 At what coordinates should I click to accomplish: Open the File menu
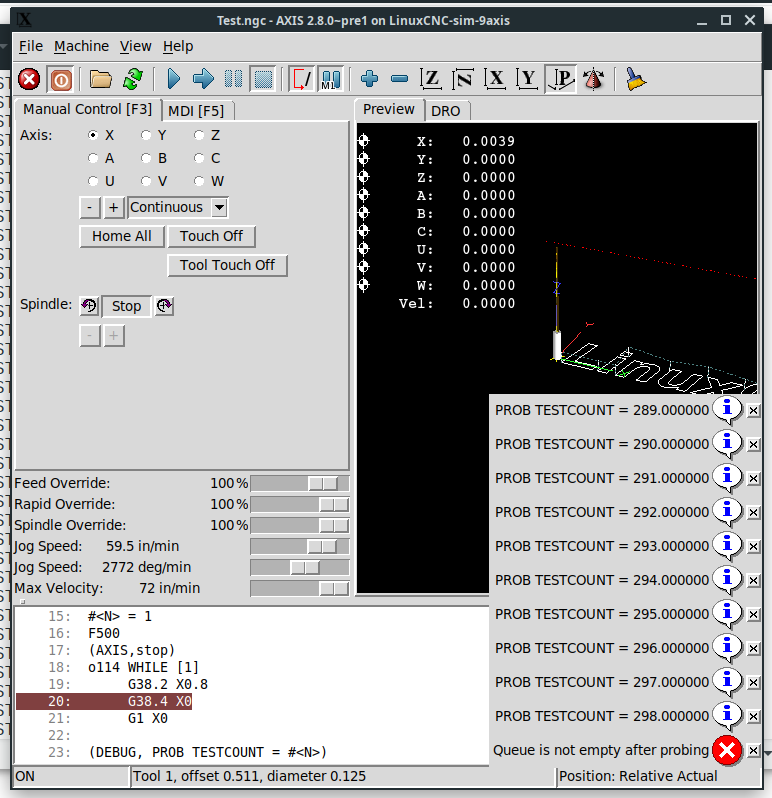click(31, 46)
